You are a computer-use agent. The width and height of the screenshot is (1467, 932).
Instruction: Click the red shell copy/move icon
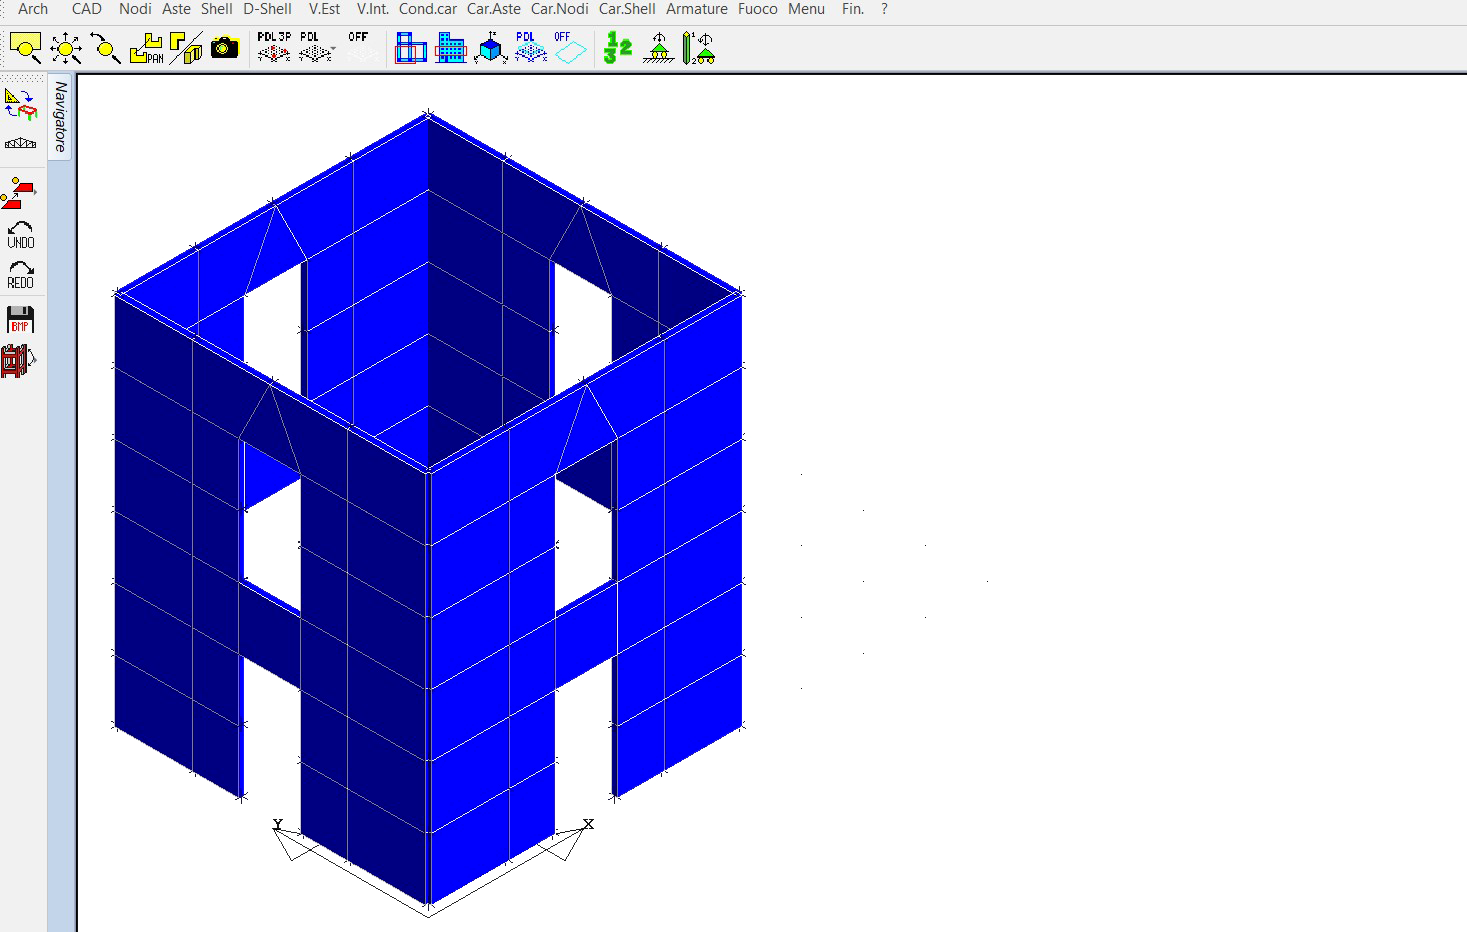click(x=19, y=192)
